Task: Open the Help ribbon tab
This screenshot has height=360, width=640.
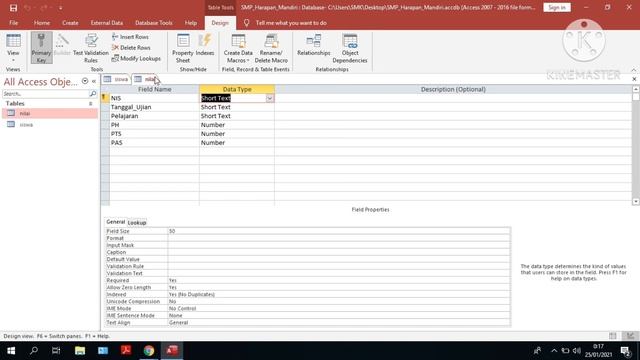Action: (191, 23)
